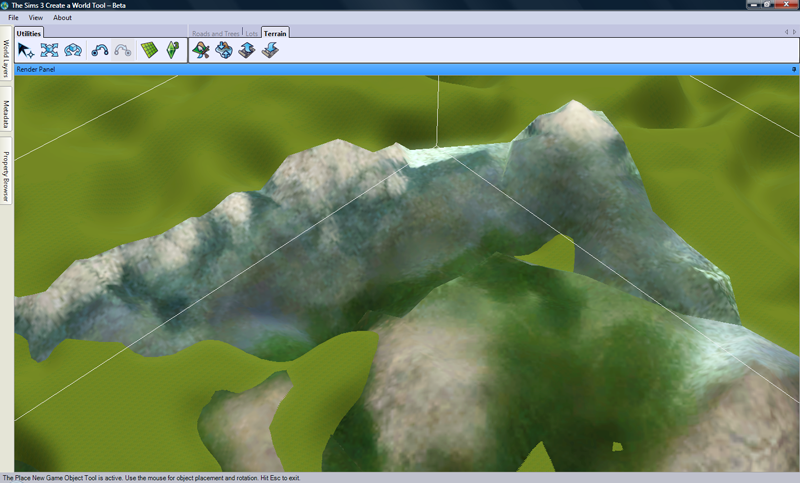Select the Terrain tab
Image resolution: width=800 pixels, height=483 pixels.
click(275, 33)
